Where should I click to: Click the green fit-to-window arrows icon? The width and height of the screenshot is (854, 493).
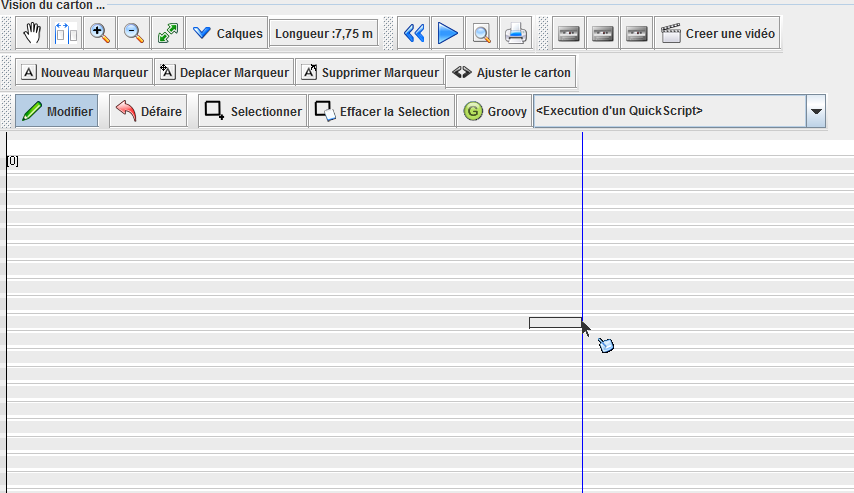(x=168, y=33)
